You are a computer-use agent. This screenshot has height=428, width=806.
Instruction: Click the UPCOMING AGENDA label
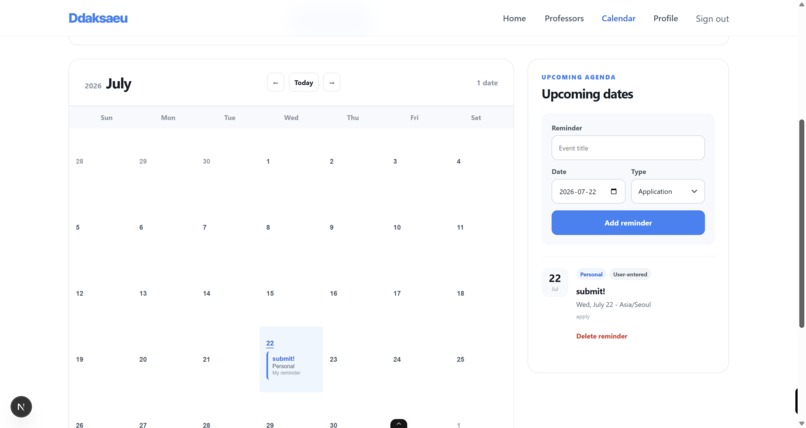pyautogui.click(x=578, y=77)
